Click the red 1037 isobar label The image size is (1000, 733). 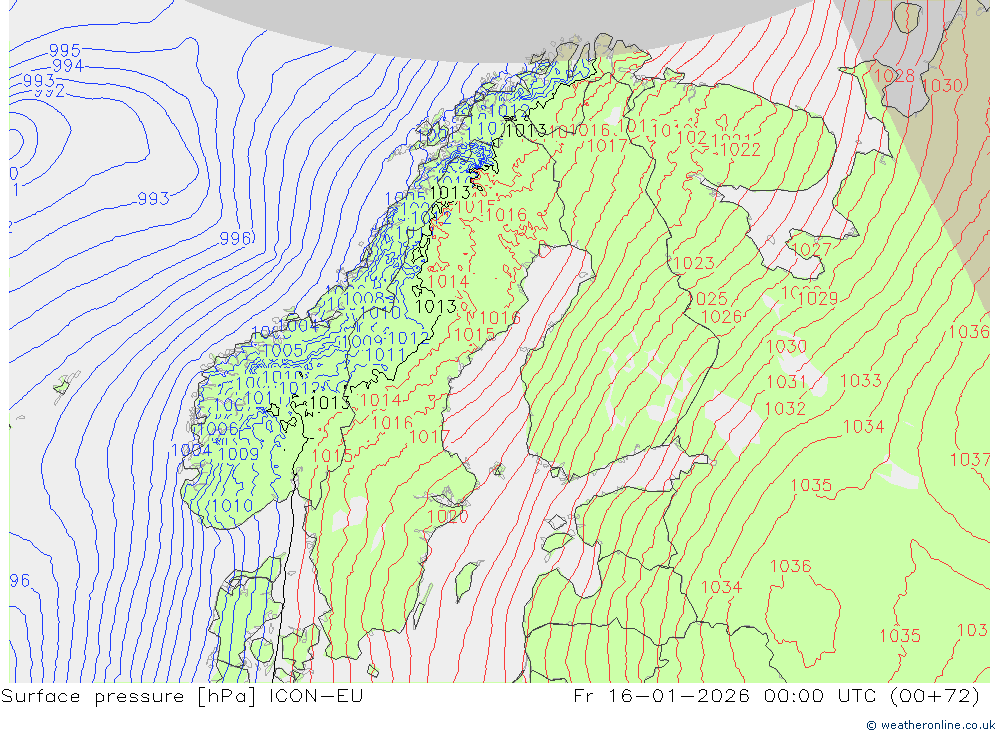[x=969, y=459]
